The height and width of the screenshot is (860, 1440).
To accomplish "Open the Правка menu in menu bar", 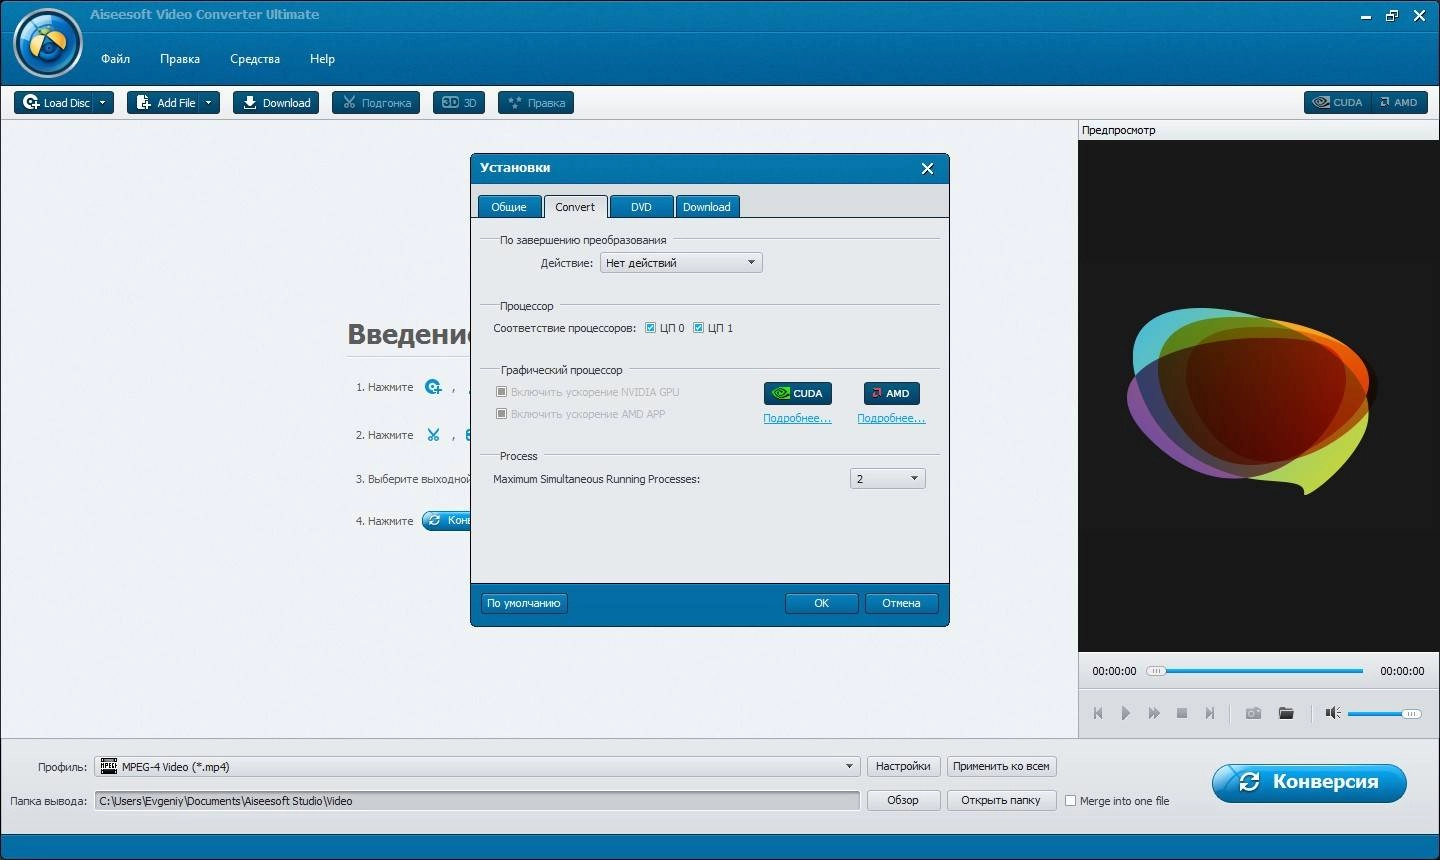I will (x=180, y=59).
